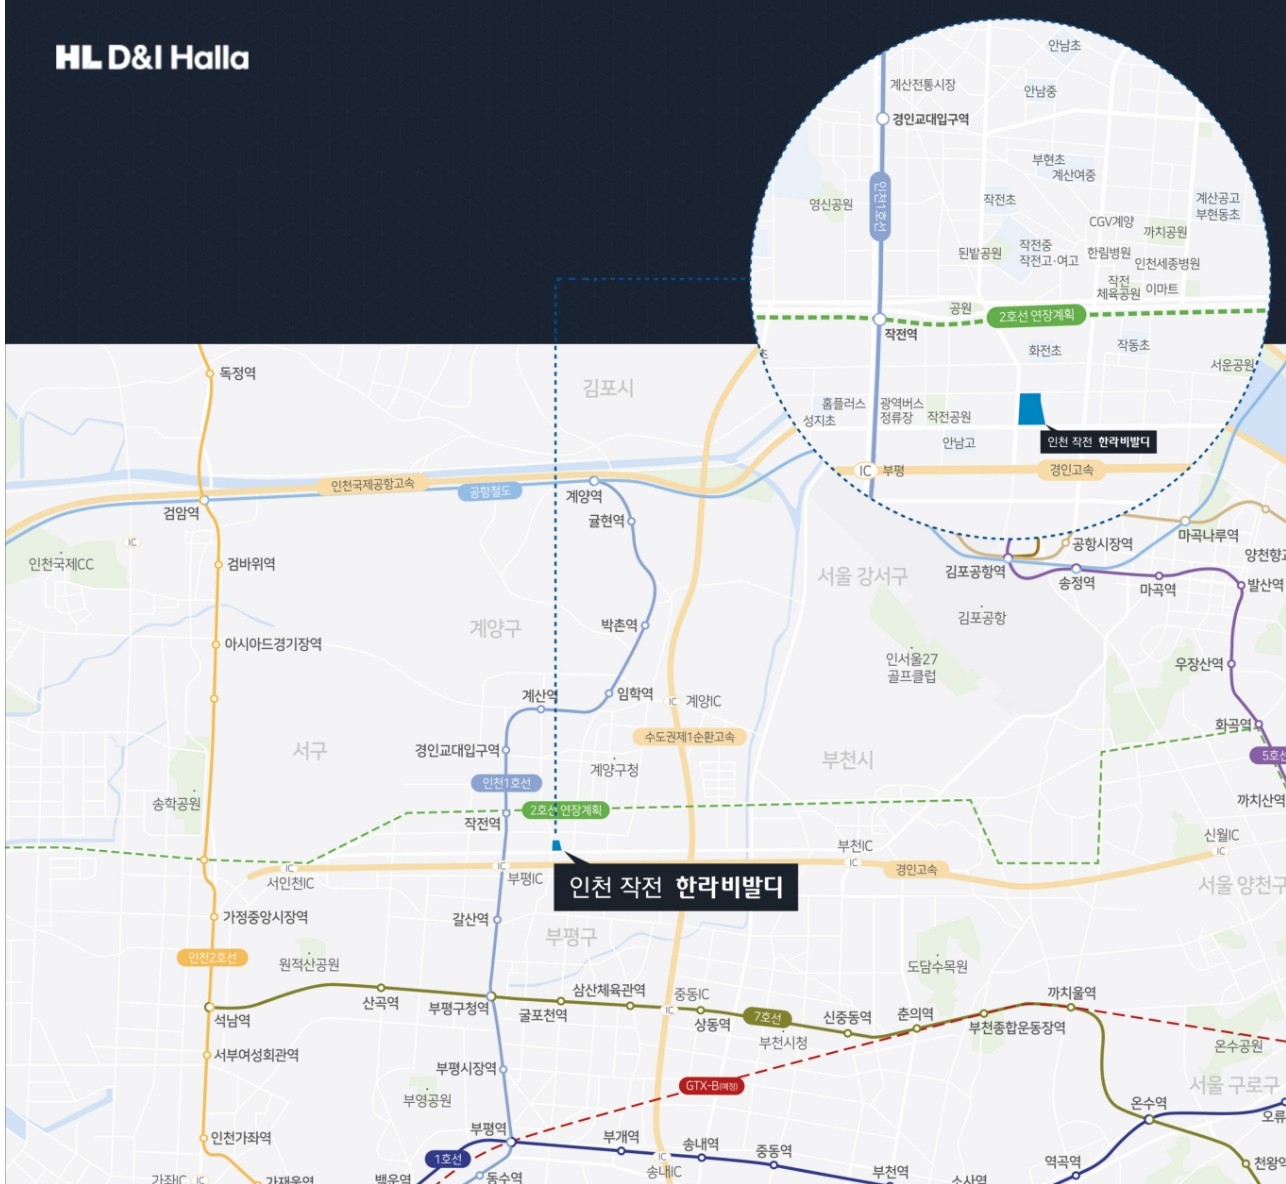This screenshot has width=1286, height=1184.
Task: Click the 7호선 line badge
Action: [x=768, y=1018]
